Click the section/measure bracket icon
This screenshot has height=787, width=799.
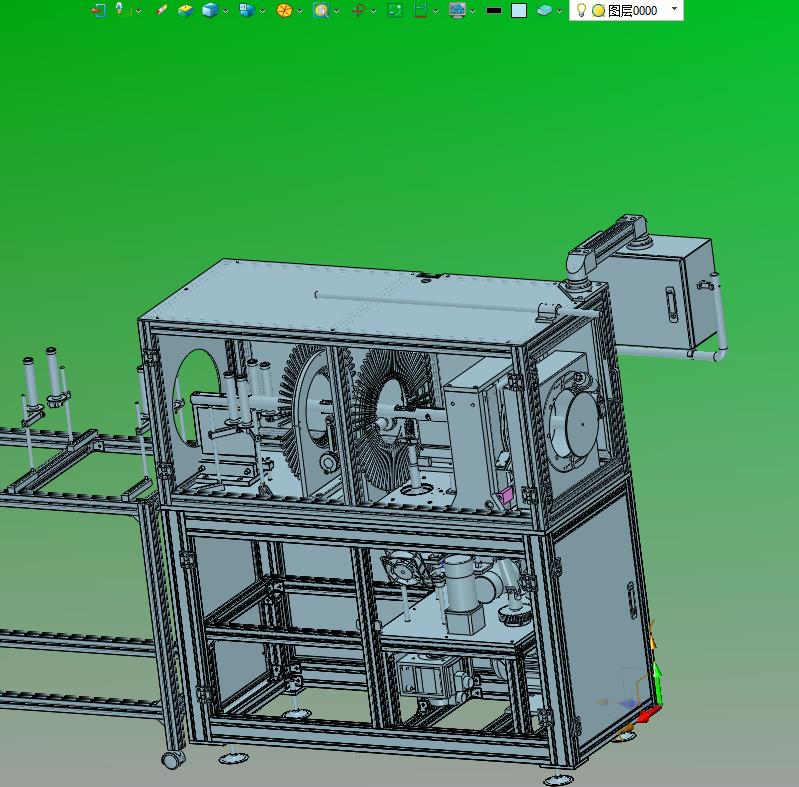tap(420, 10)
